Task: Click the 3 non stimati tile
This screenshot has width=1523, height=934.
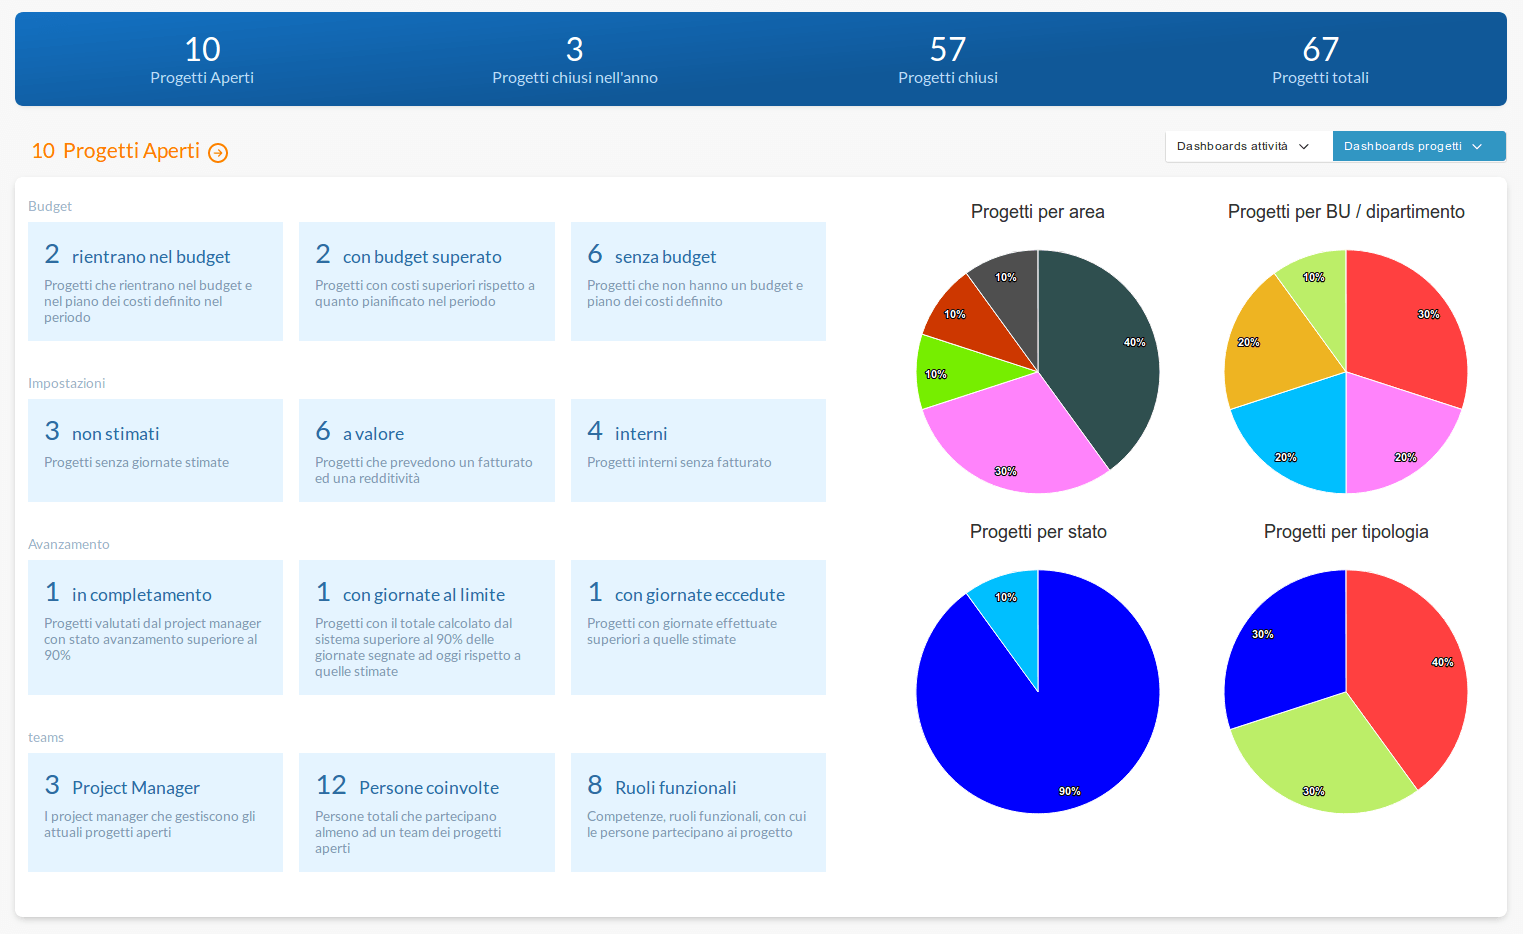Action: point(155,450)
